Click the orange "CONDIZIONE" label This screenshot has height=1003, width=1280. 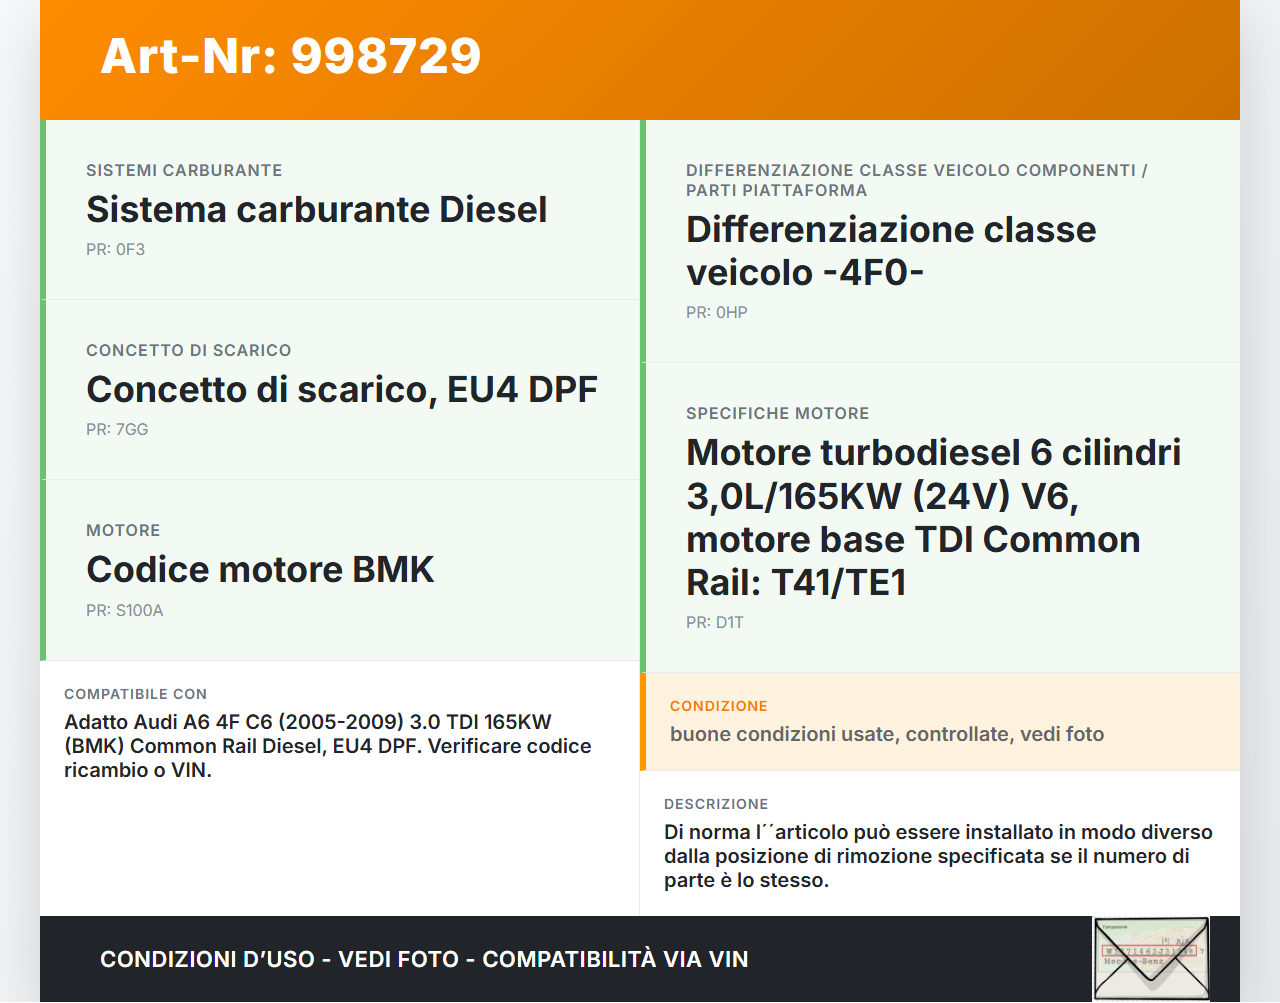coord(718,706)
